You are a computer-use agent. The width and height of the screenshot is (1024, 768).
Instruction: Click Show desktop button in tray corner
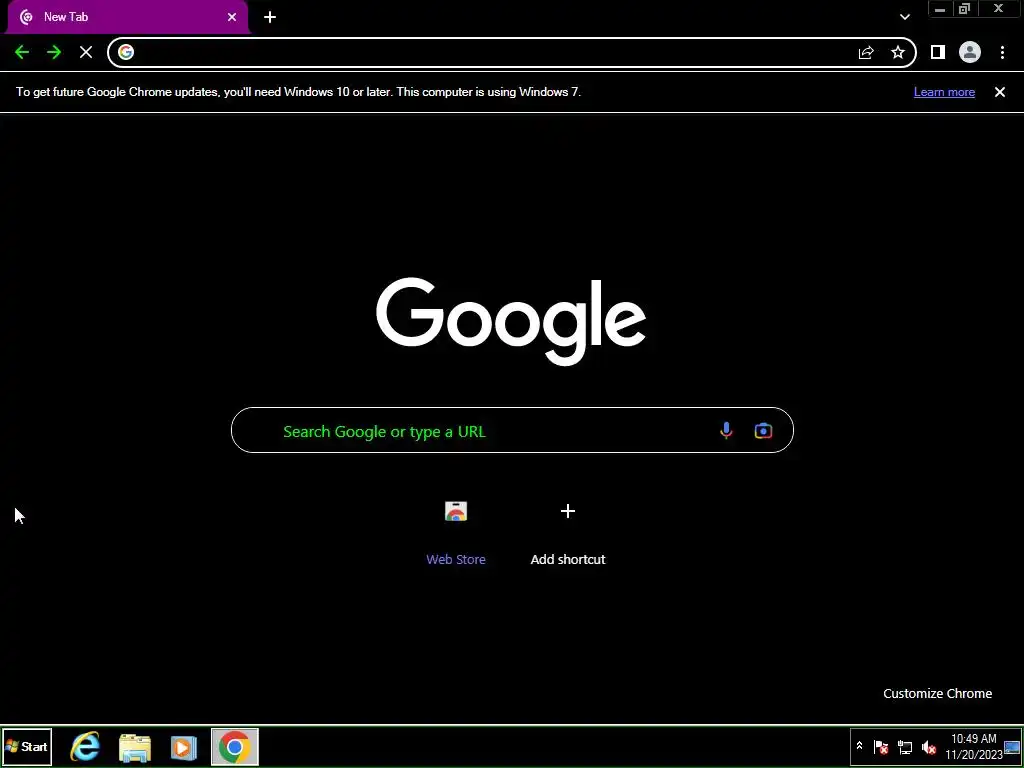click(1013, 746)
